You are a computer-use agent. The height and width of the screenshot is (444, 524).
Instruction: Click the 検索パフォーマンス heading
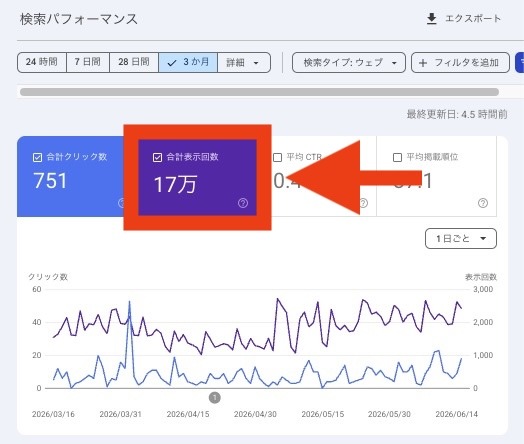tap(79, 19)
